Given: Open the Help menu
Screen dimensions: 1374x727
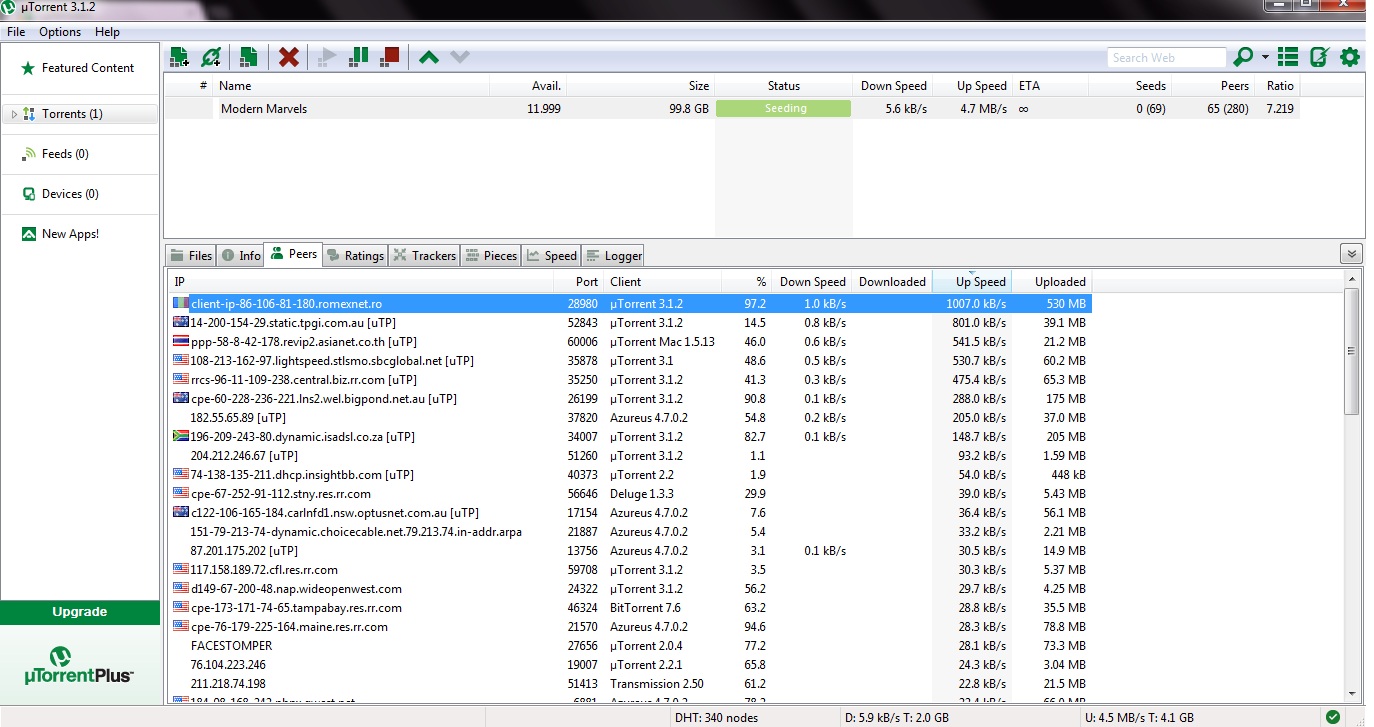Looking at the screenshot, I should [107, 32].
